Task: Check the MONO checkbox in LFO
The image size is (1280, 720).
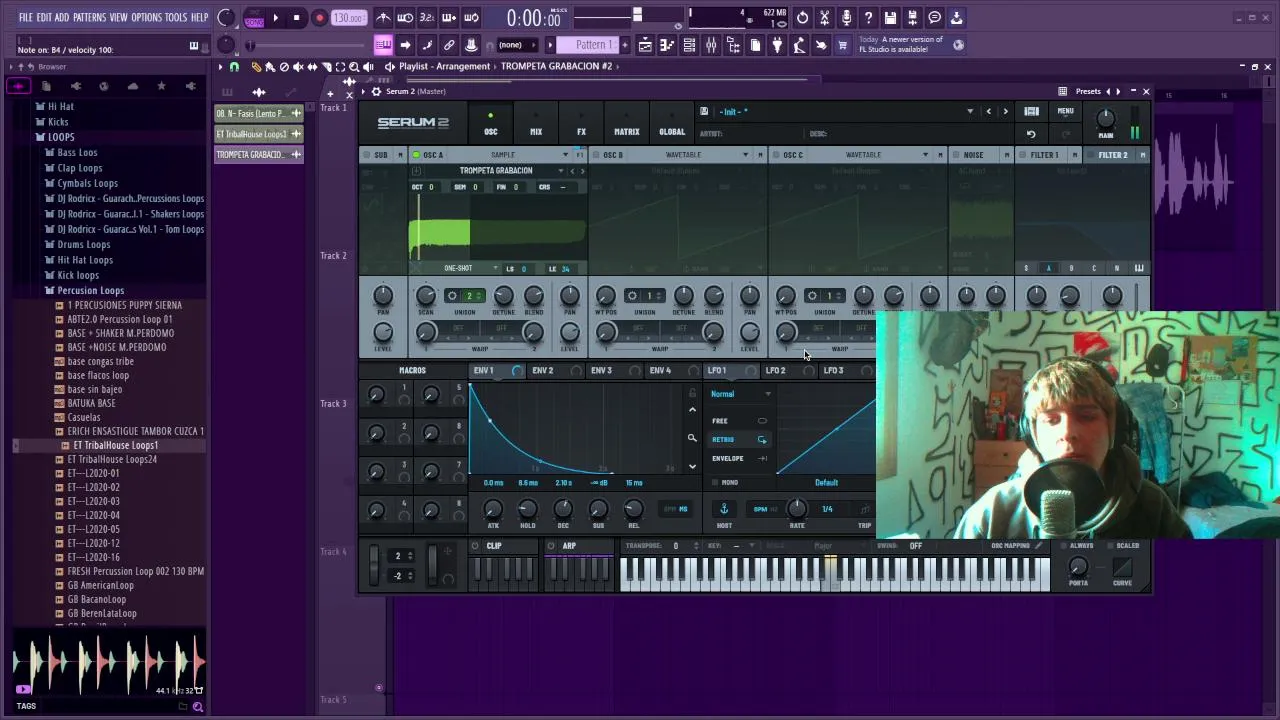Action: point(715,483)
